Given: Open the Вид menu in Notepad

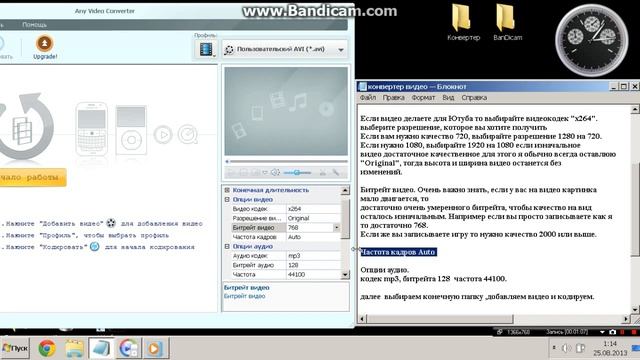Looking at the screenshot, I should point(448,98).
